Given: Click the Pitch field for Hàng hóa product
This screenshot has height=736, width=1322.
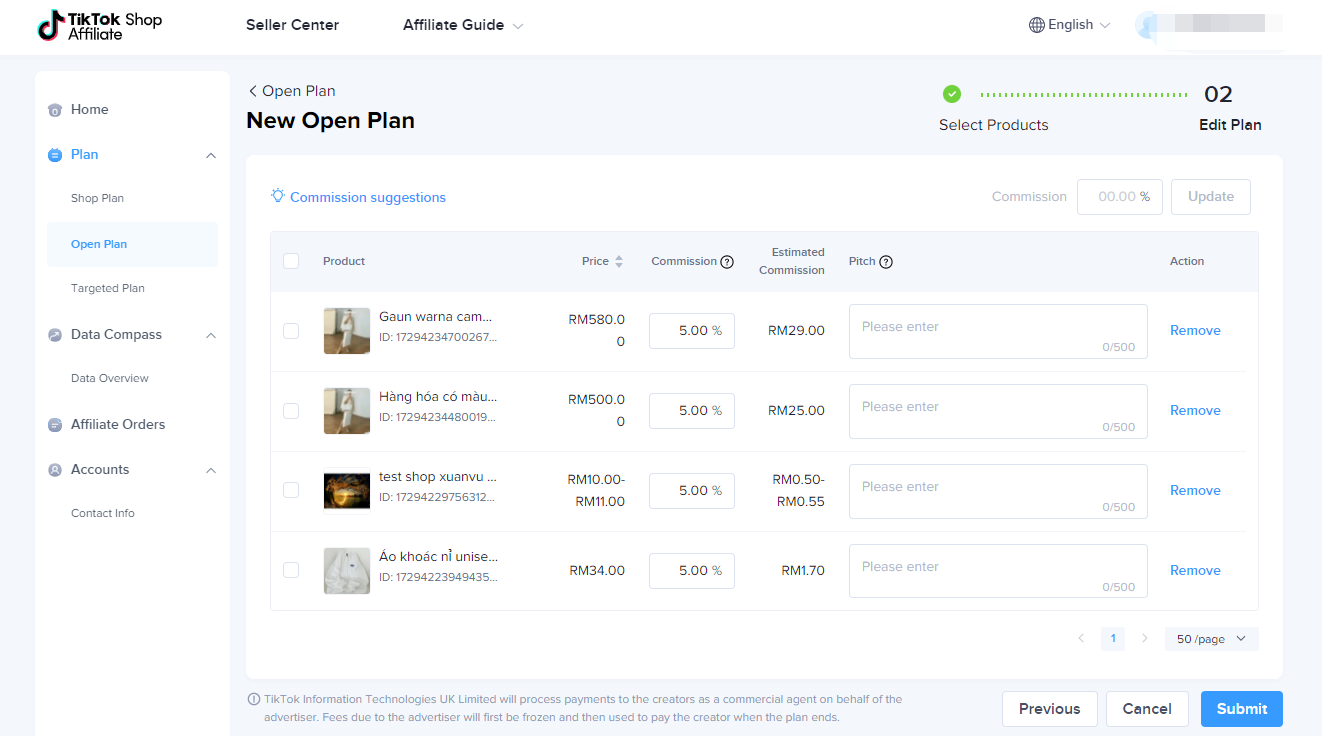Looking at the screenshot, I should pyautogui.click(x=997, y=411).
